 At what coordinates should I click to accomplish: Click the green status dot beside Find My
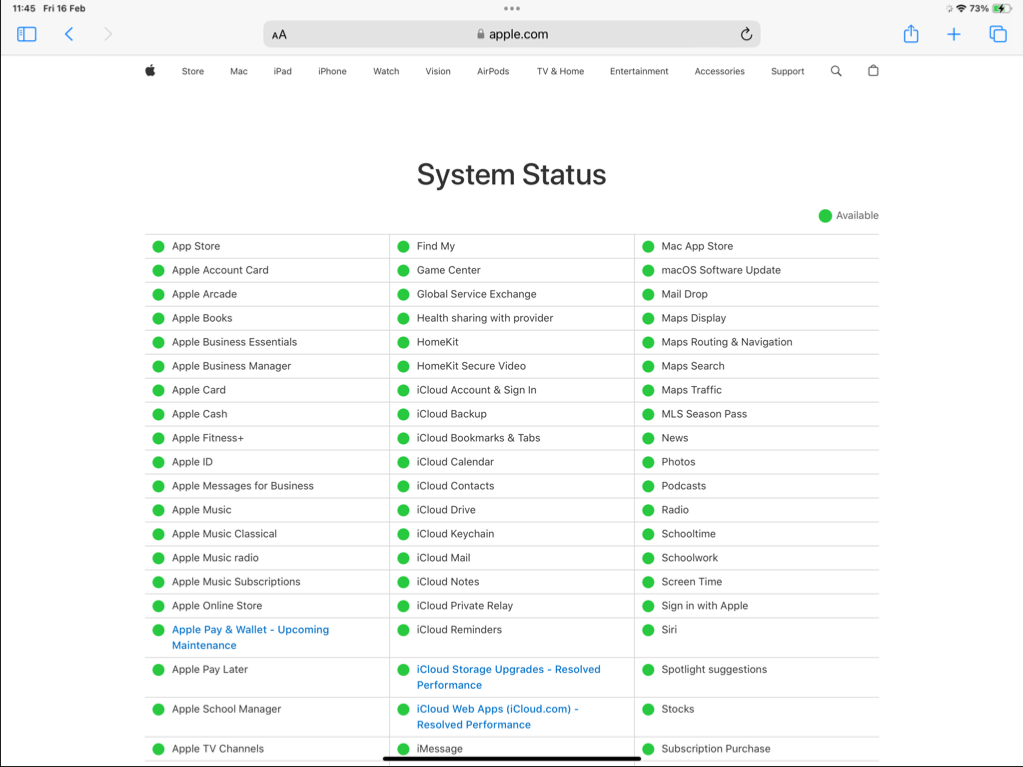click(x=403, y=247)
